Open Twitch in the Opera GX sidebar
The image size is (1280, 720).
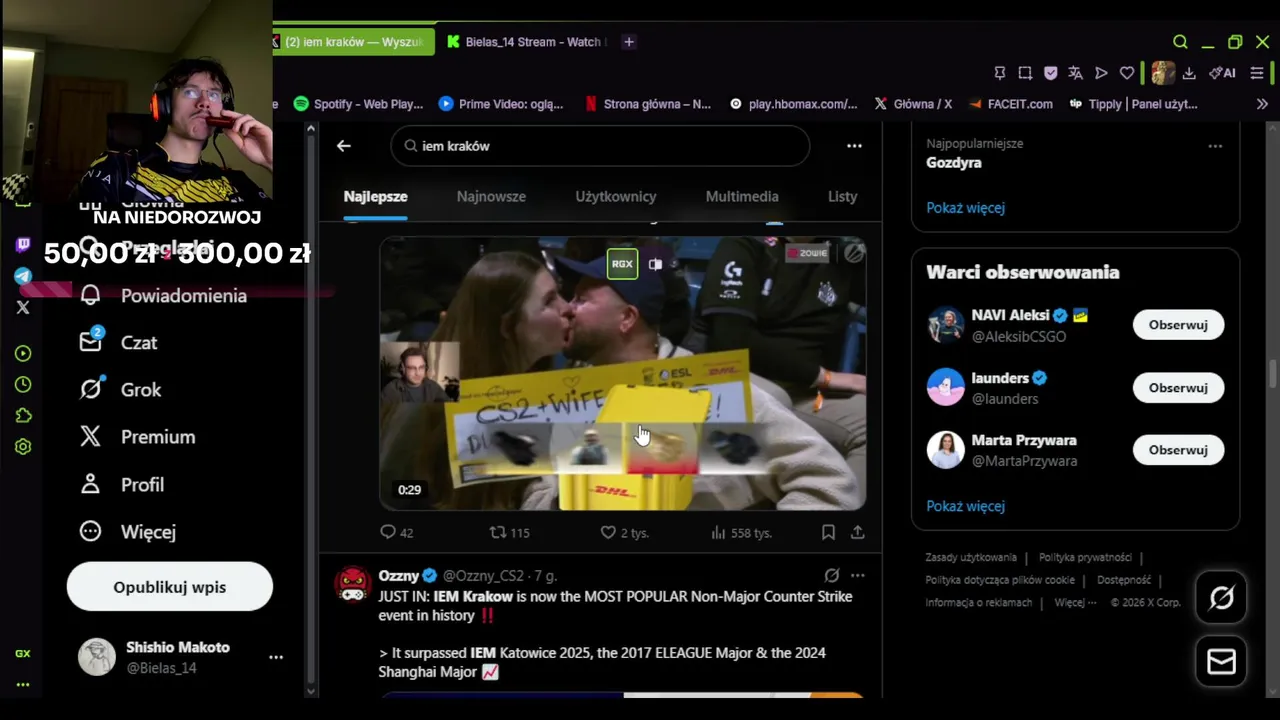pyautogui.click(x=23, y=245)
